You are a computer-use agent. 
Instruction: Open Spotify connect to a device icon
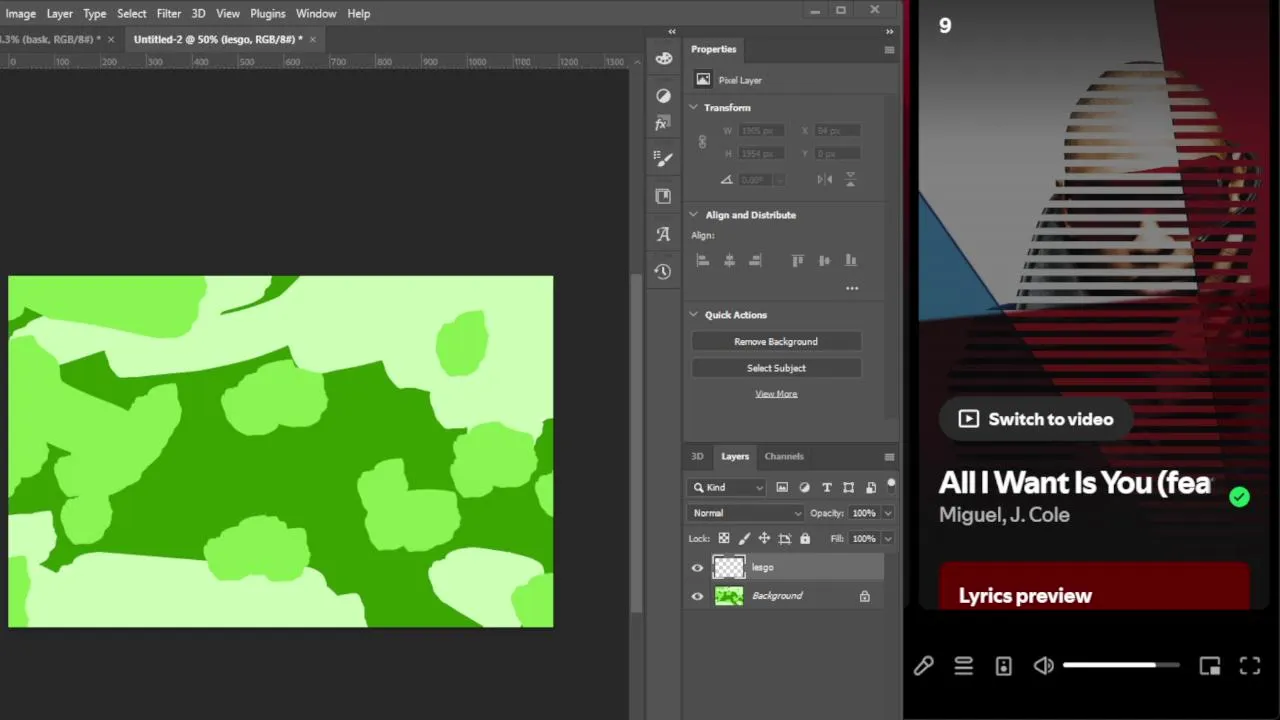point(1004,666)
